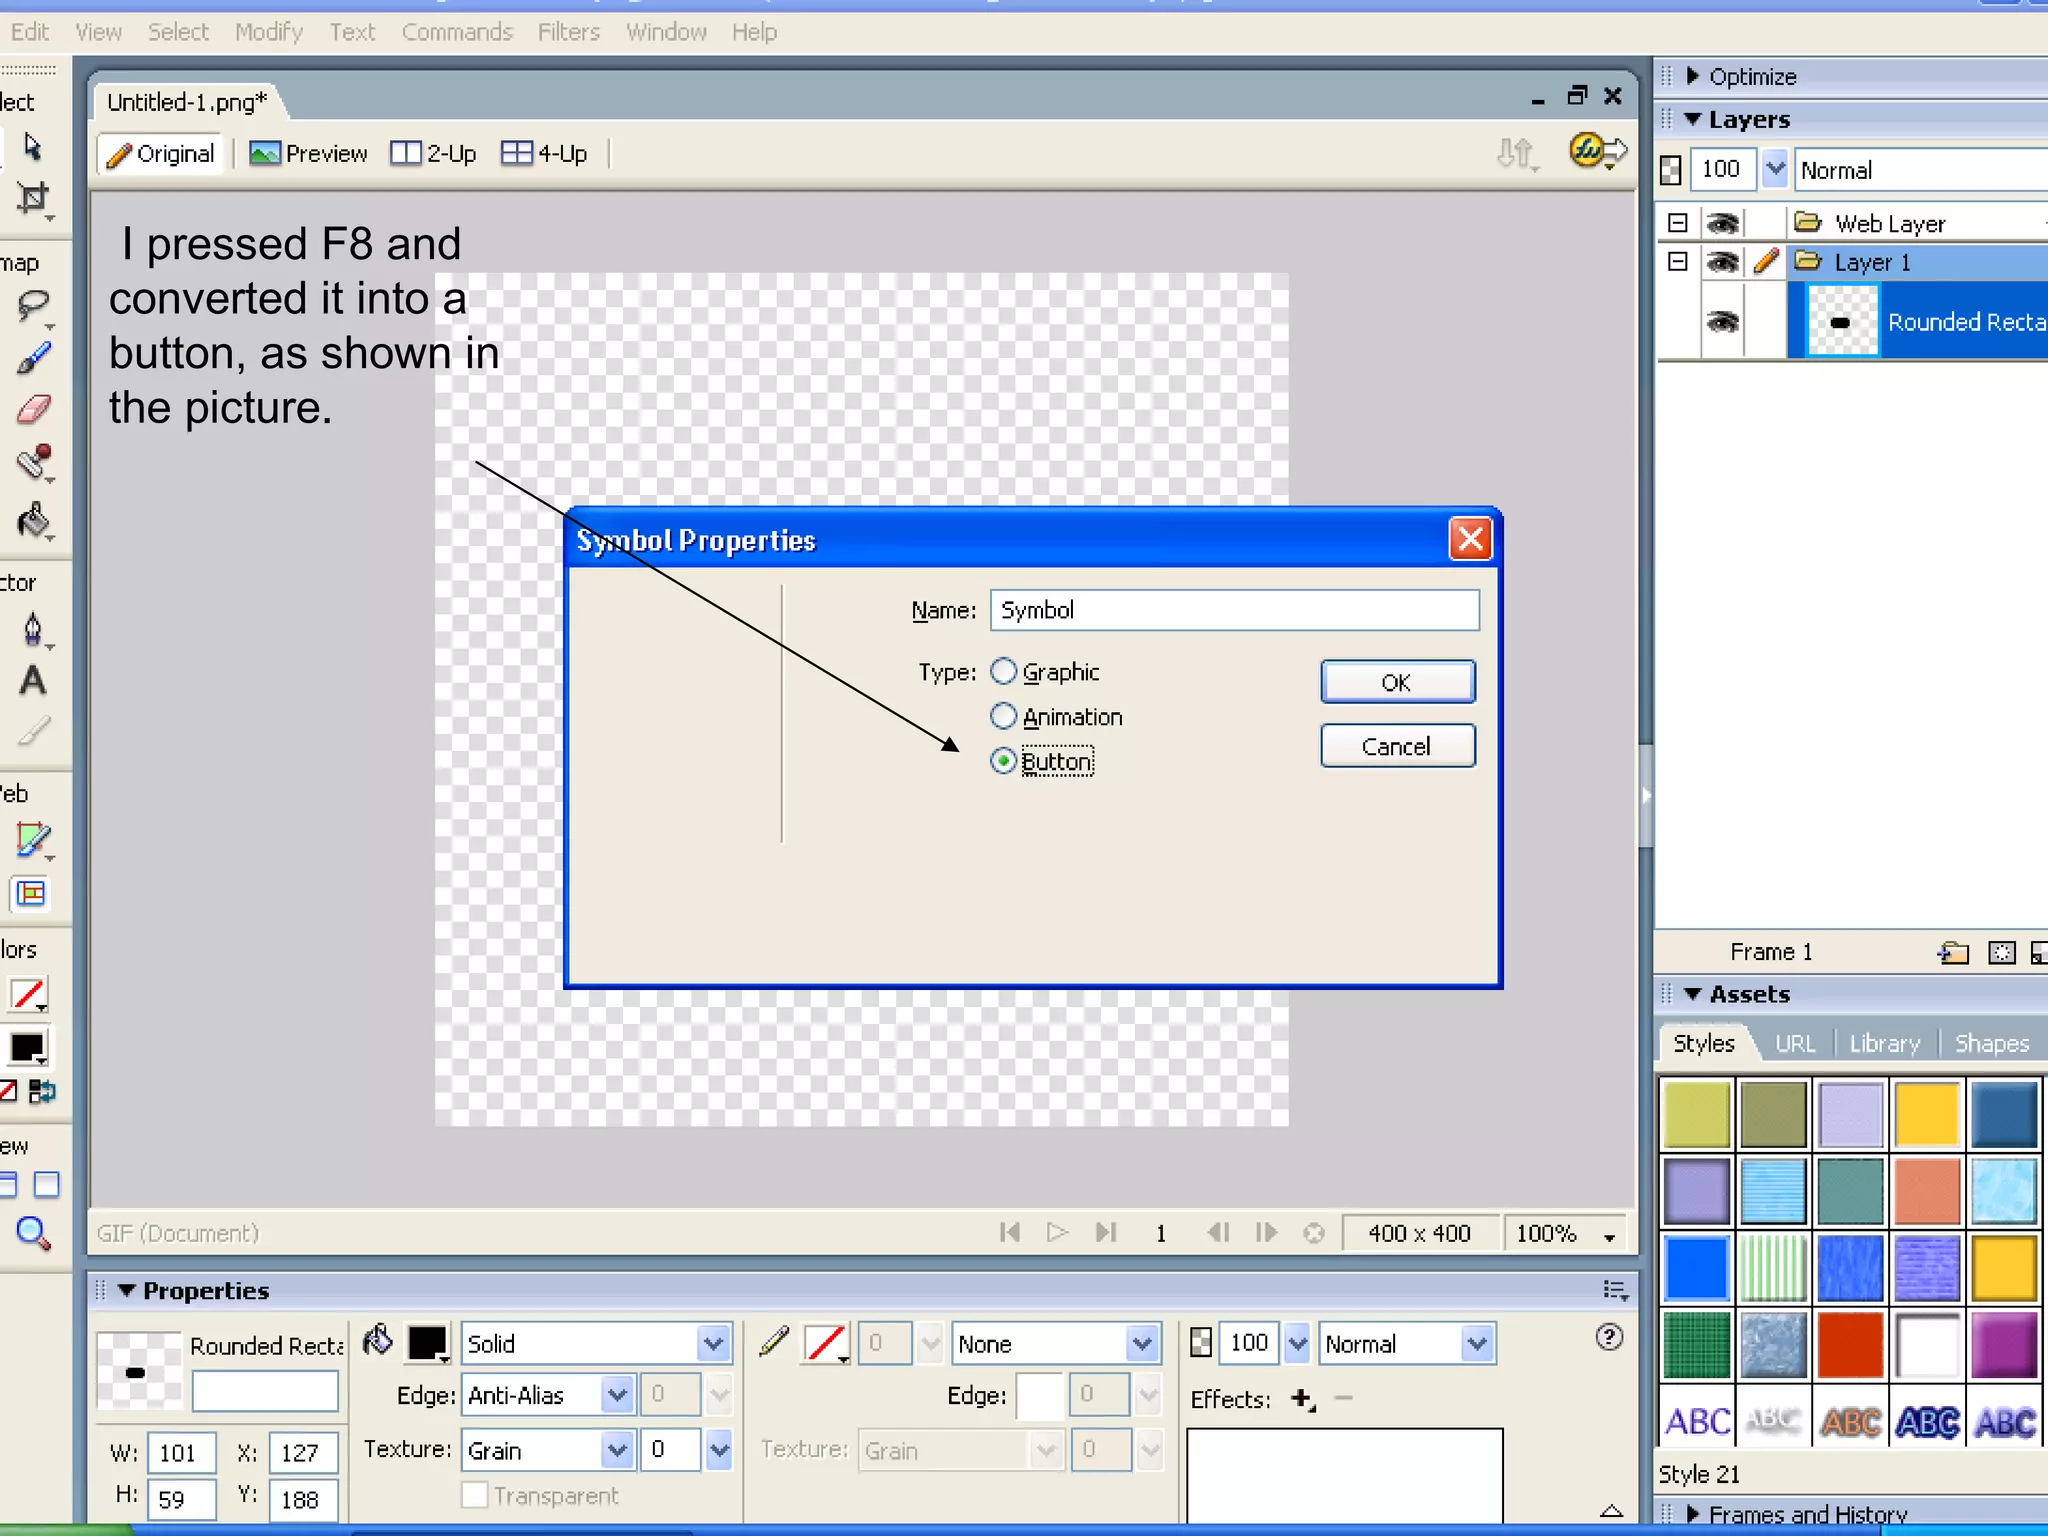Switch to the Library tab
Image resolution: width=2048 pixels, height=1536 pixels.
1884,1043
